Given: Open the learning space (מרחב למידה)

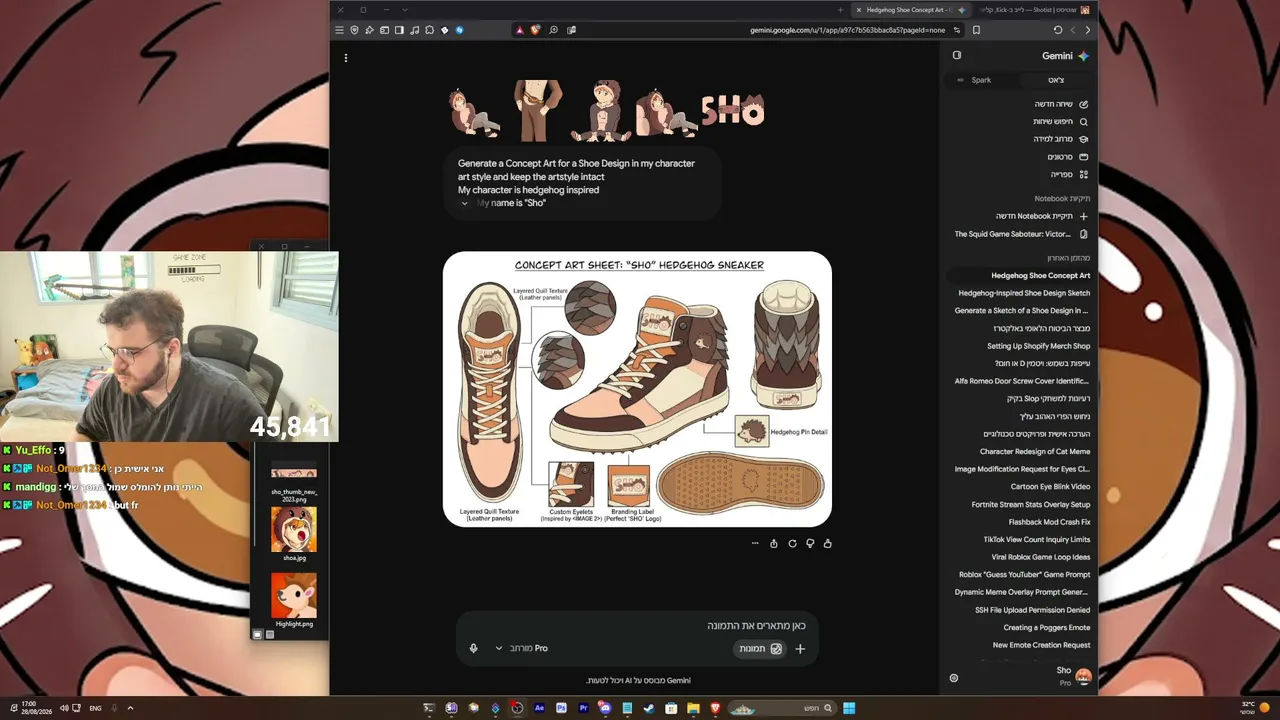Looking at the screenshot, I should tap(1060, 139).
